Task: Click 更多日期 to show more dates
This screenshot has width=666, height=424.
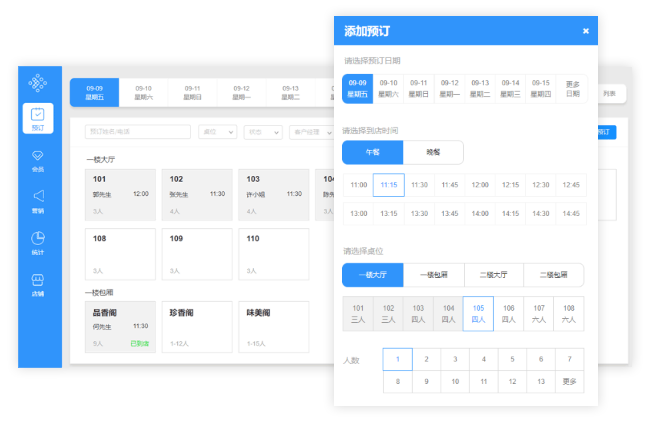Action: click(x=572, y=88)
